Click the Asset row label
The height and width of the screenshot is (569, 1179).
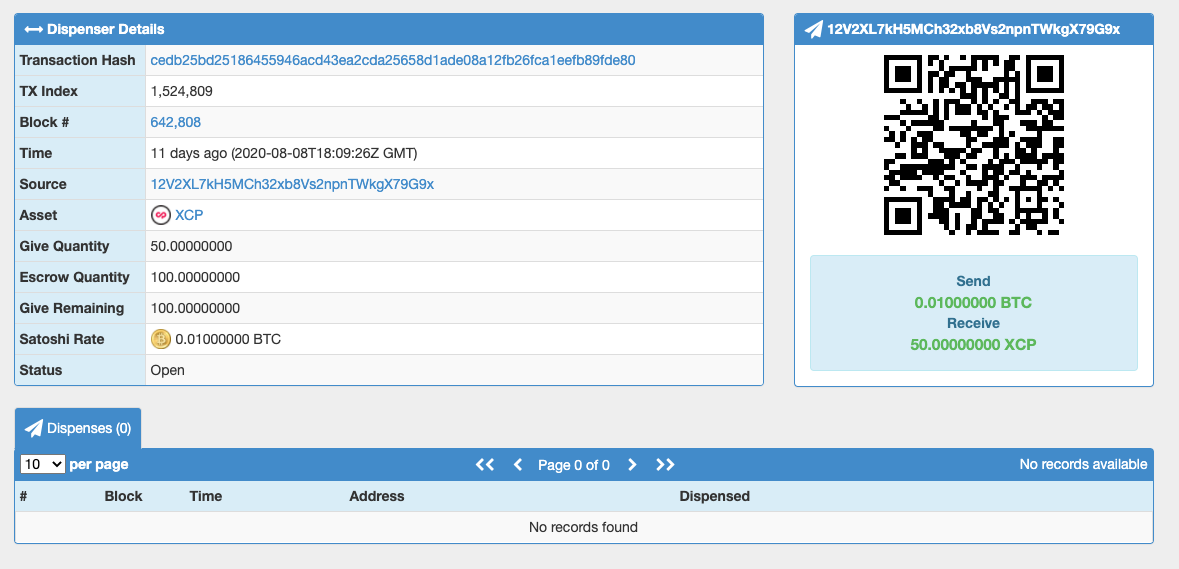[38, 215]
